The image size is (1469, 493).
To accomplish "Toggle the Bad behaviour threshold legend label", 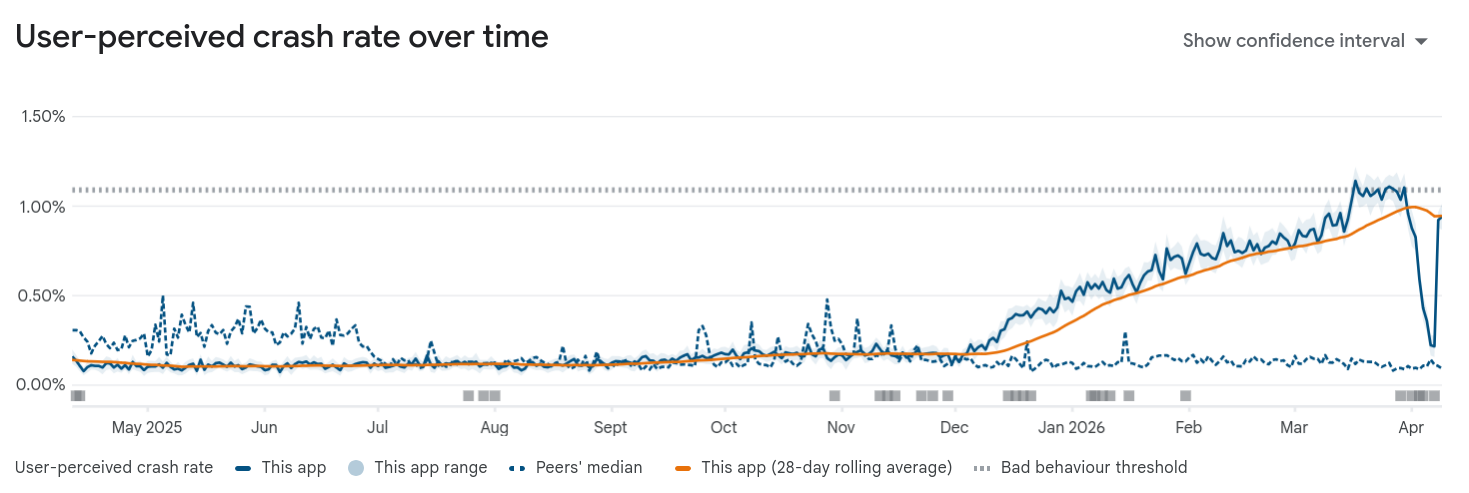I will (1094, 467).
